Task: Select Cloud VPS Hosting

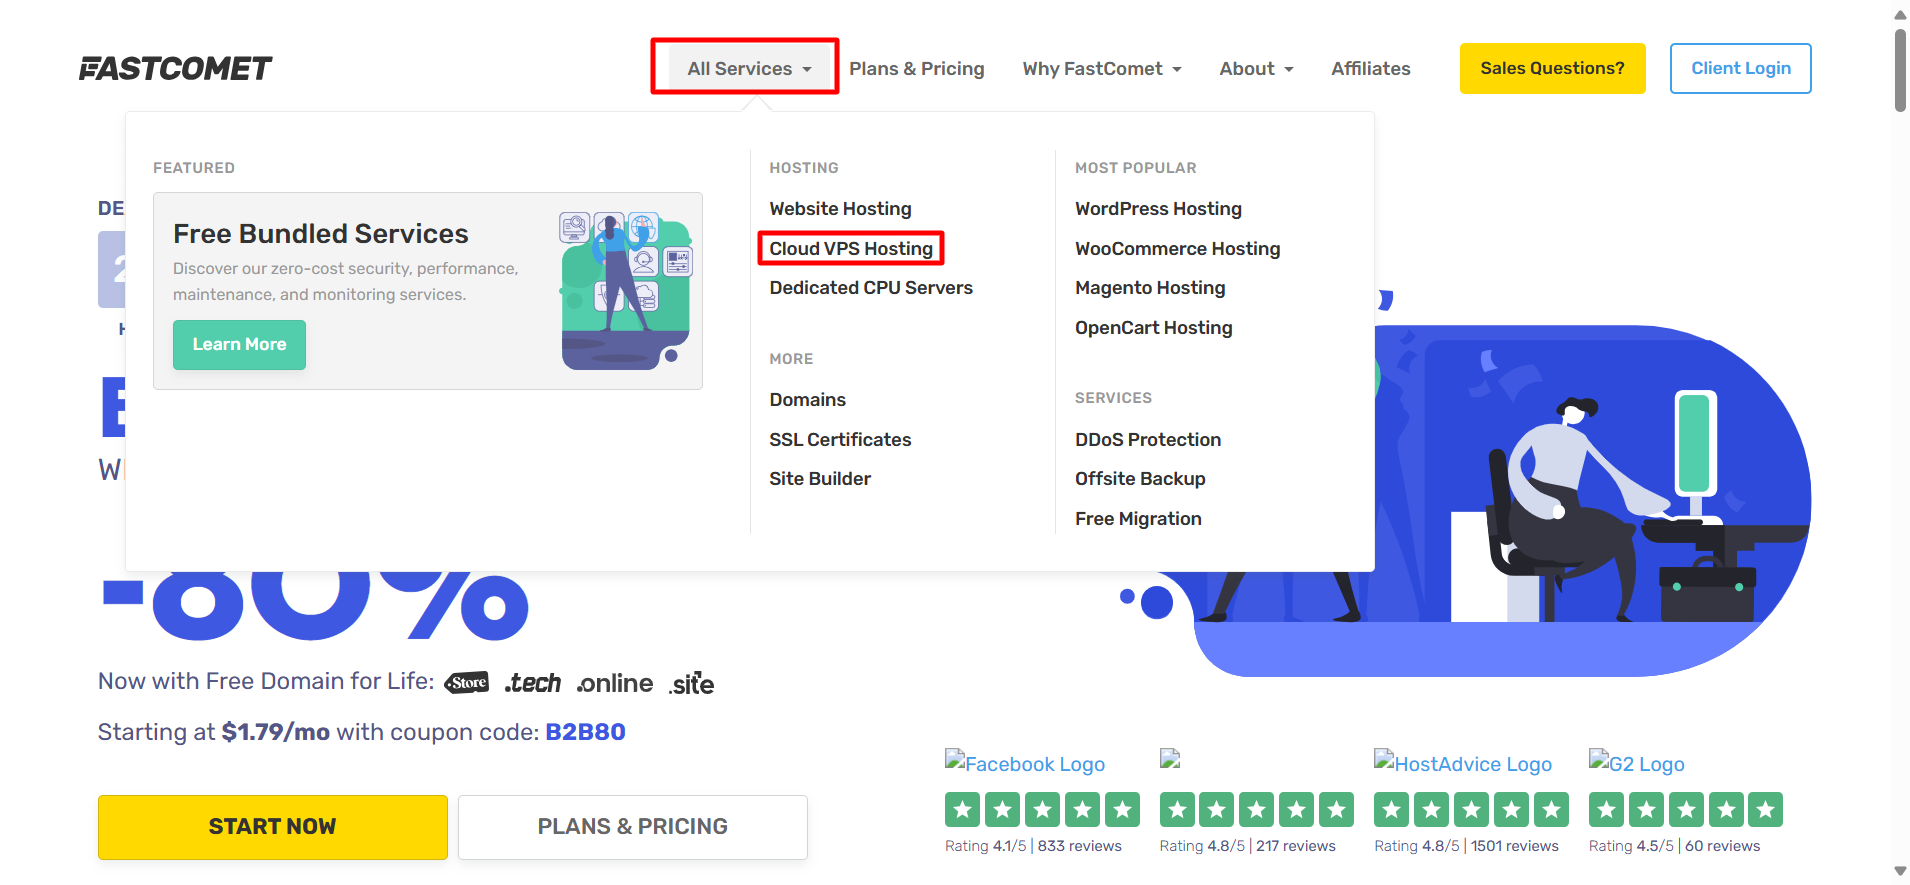Action: click(851, 248)
